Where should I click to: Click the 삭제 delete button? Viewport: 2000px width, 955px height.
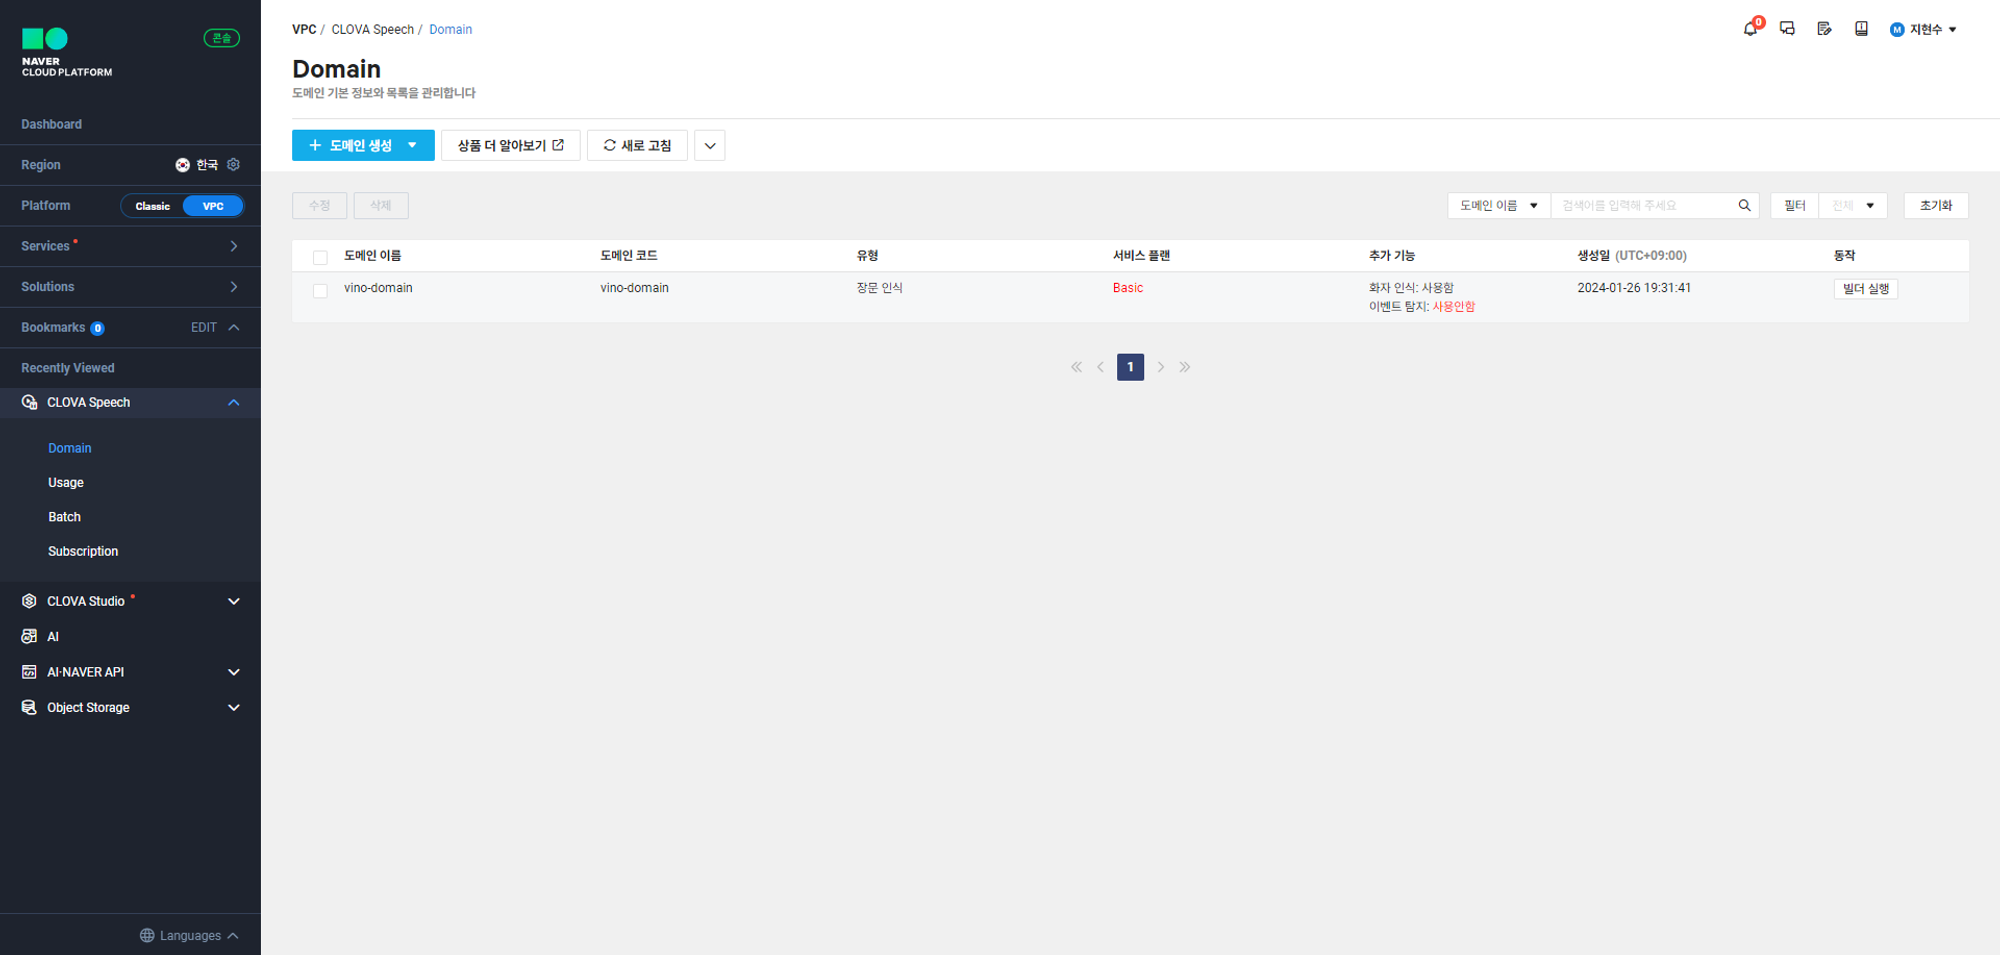(x=381, y=205)
